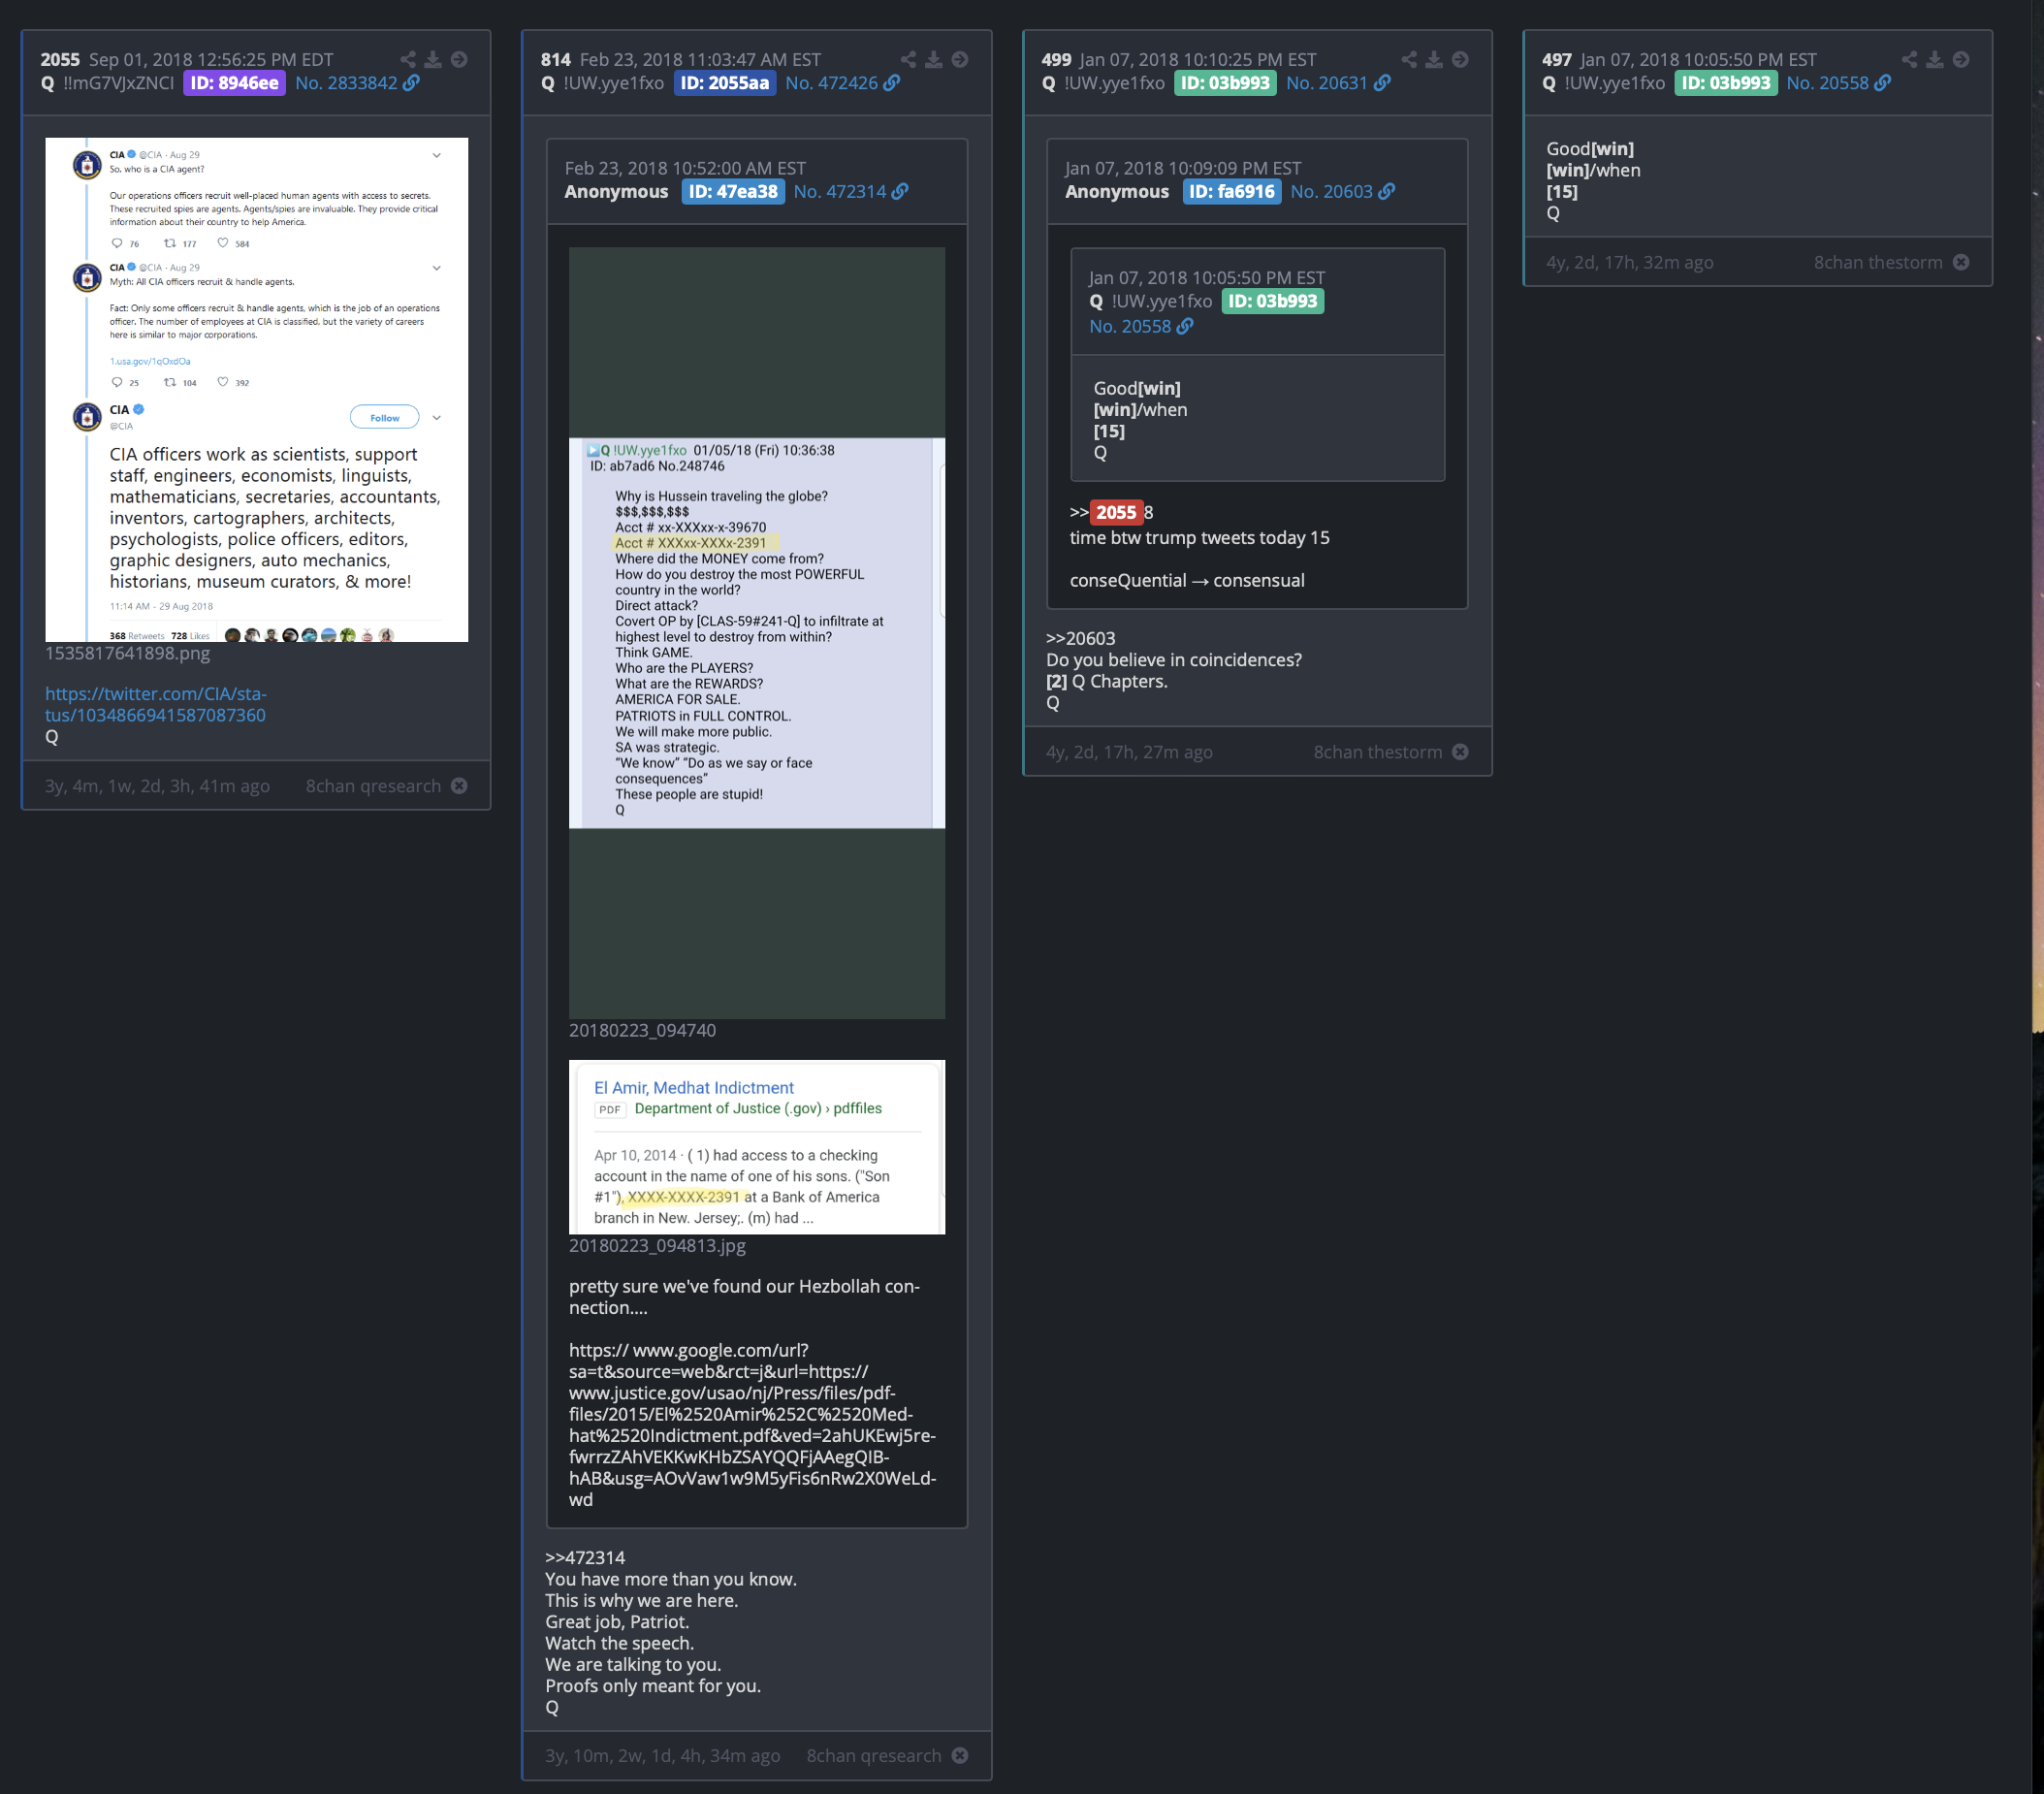Click the download icon on post 2055
Image resolution: width=2044 pixels, height=1794 pixels.
click(433, 60)
